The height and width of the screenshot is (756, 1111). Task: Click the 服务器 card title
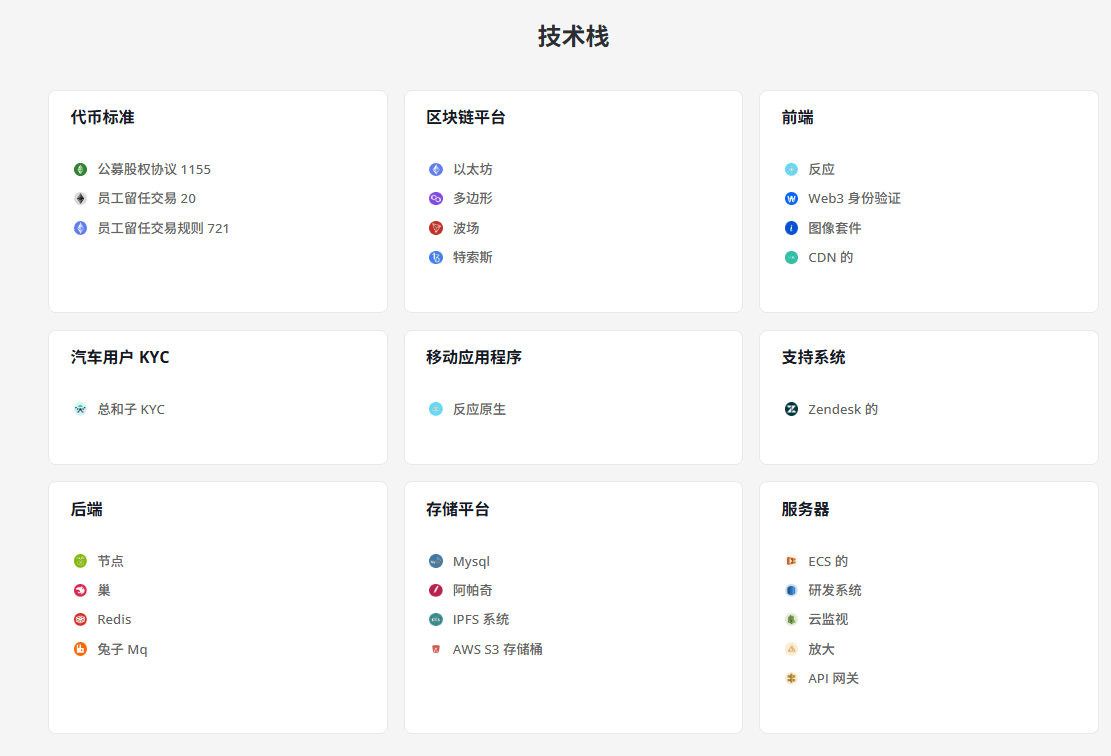[805, 510]
